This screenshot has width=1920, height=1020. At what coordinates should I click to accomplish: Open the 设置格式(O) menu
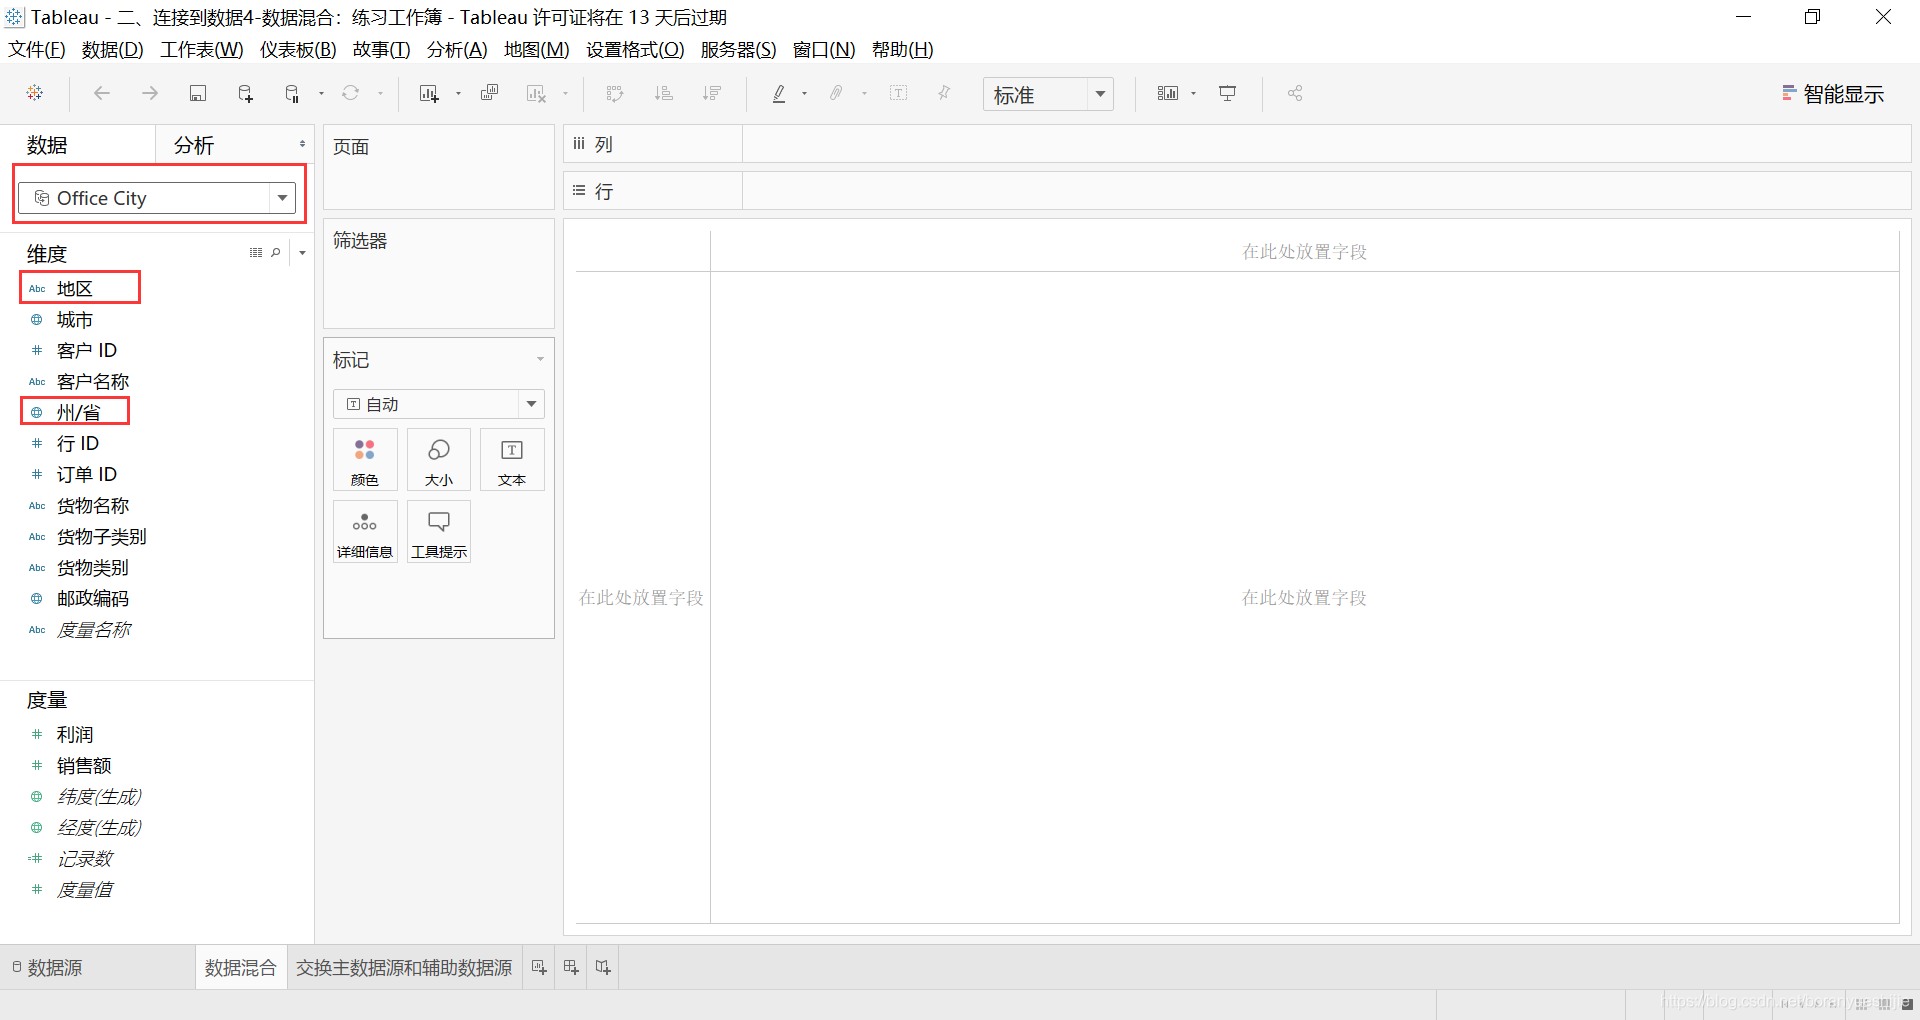click(635, 50)
